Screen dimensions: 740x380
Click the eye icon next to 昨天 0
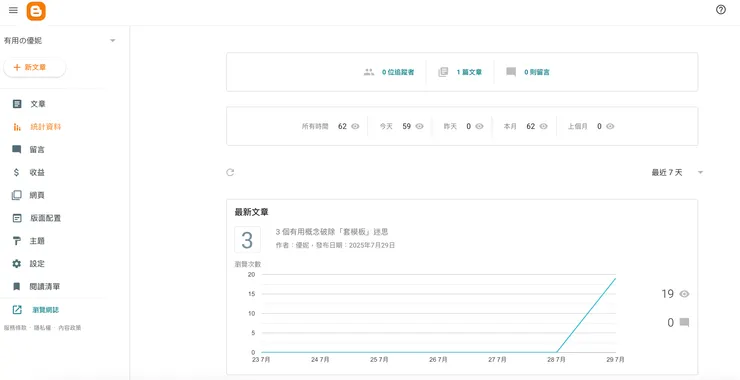click(479, 127)
